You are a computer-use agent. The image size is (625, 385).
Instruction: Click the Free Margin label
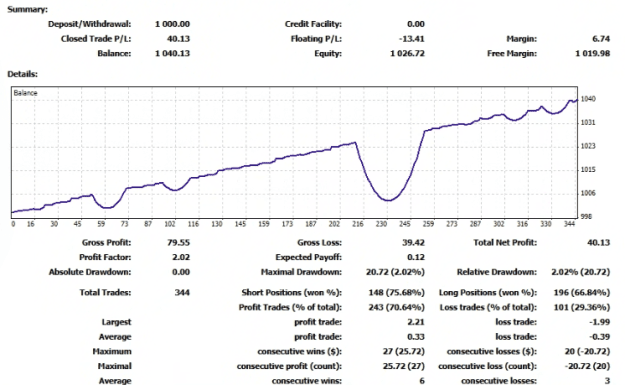pyautogui.click(x=512, y=53)
